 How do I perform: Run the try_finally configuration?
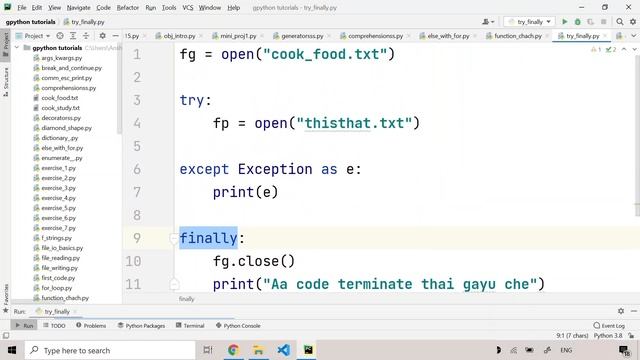coord(564,22)
